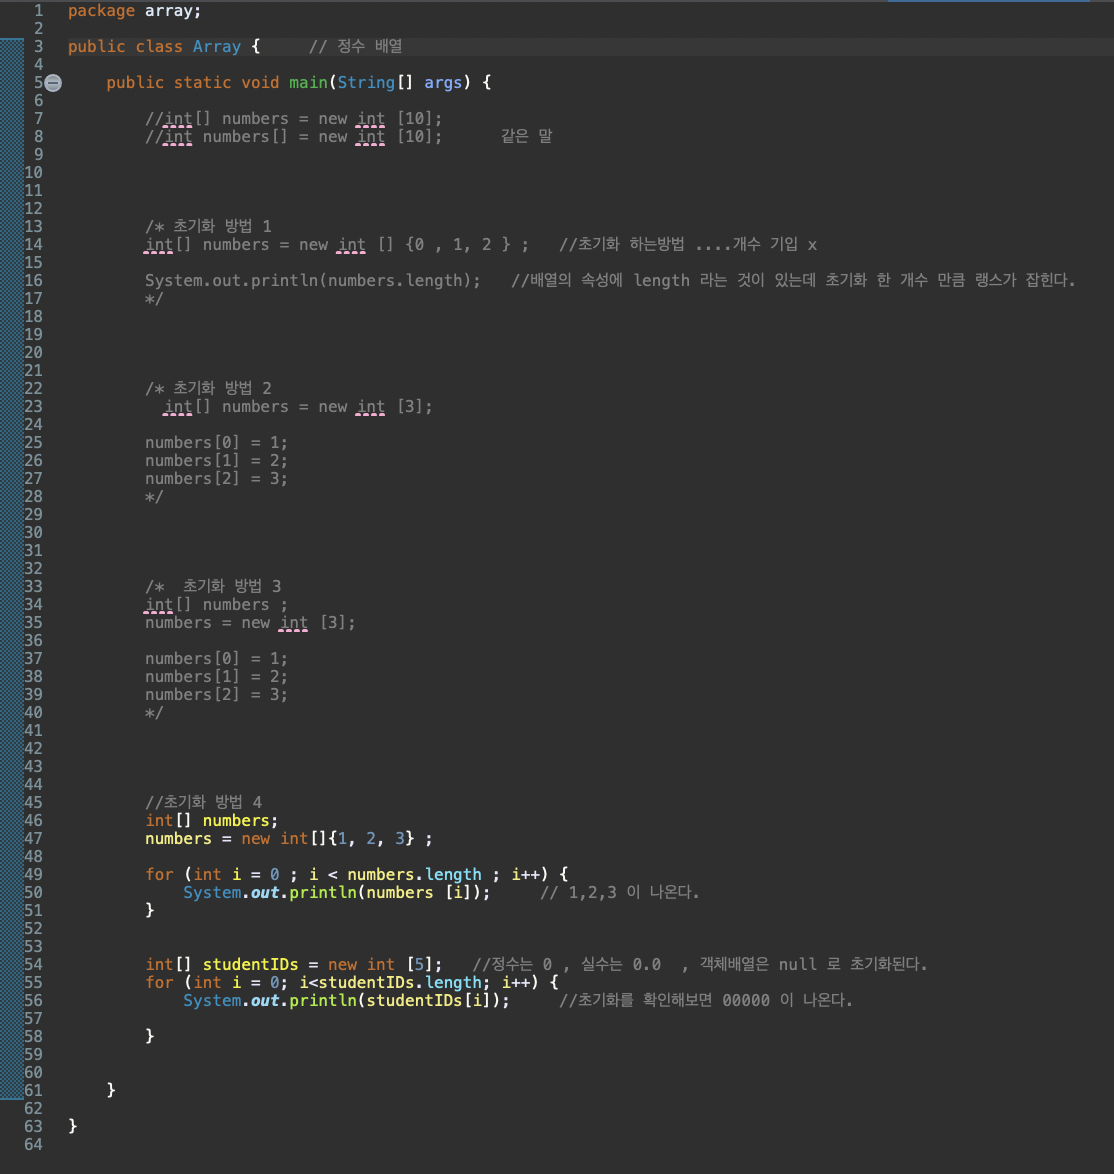Image resolution: width=1114 pixels, height=1174 pixels.
Task: Click the '// 정수 배열' comment
Action: point(356,46)
